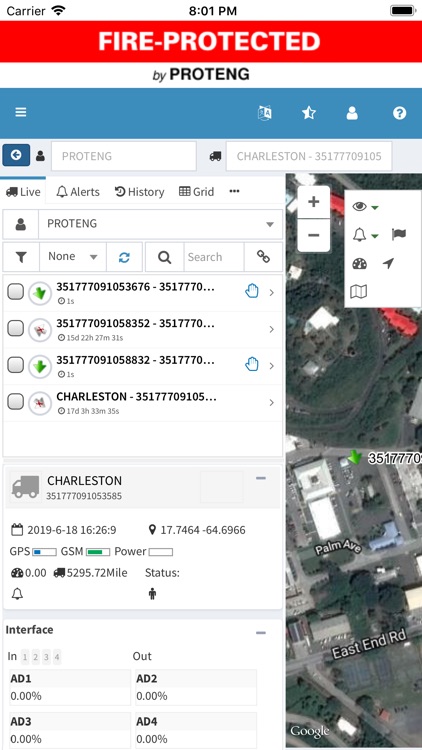Viewport: 422px width, 750px height.
Task: Focus the CHARLESTON vehicle input field
Action: coord(309,156)
